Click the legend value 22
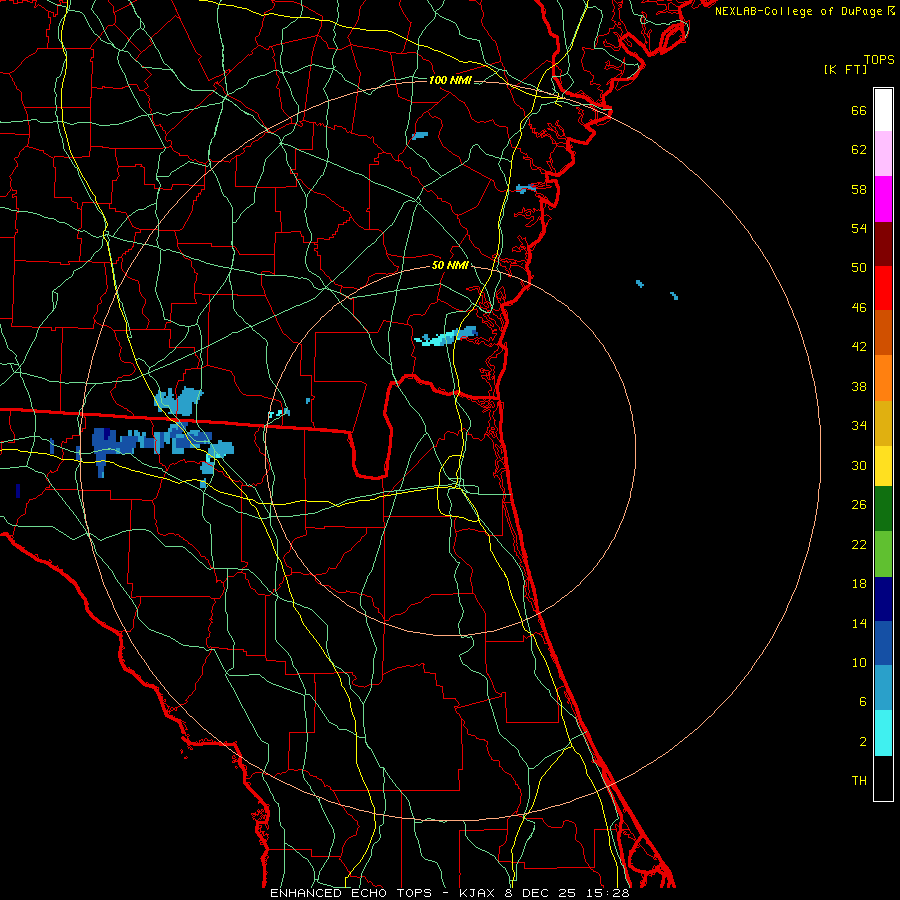 tap(859, 545)
